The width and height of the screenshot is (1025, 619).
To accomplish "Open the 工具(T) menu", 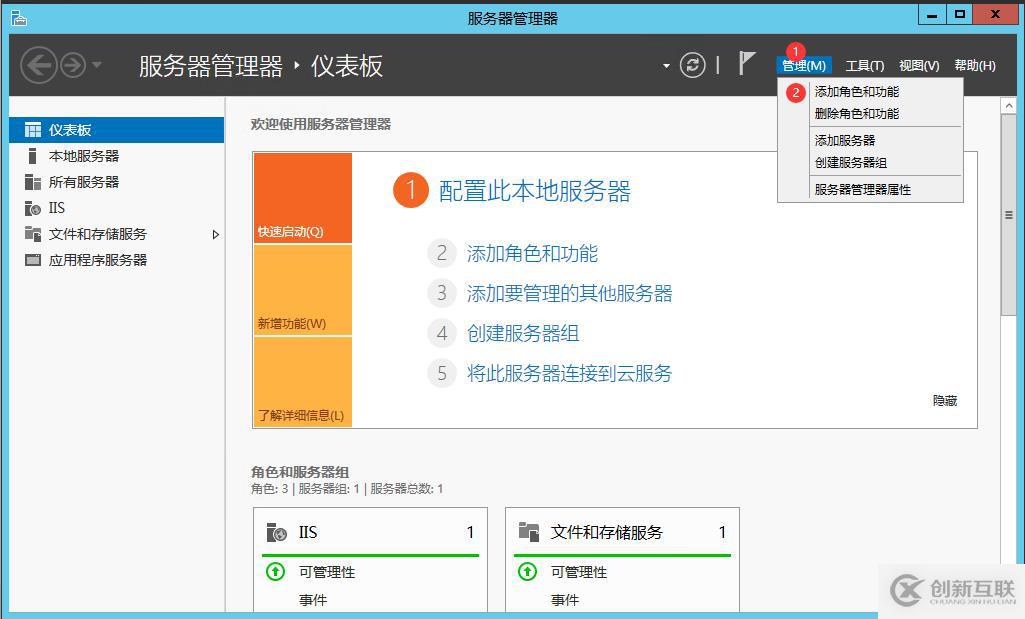I will pyautogui.click(x=864, y=65).
